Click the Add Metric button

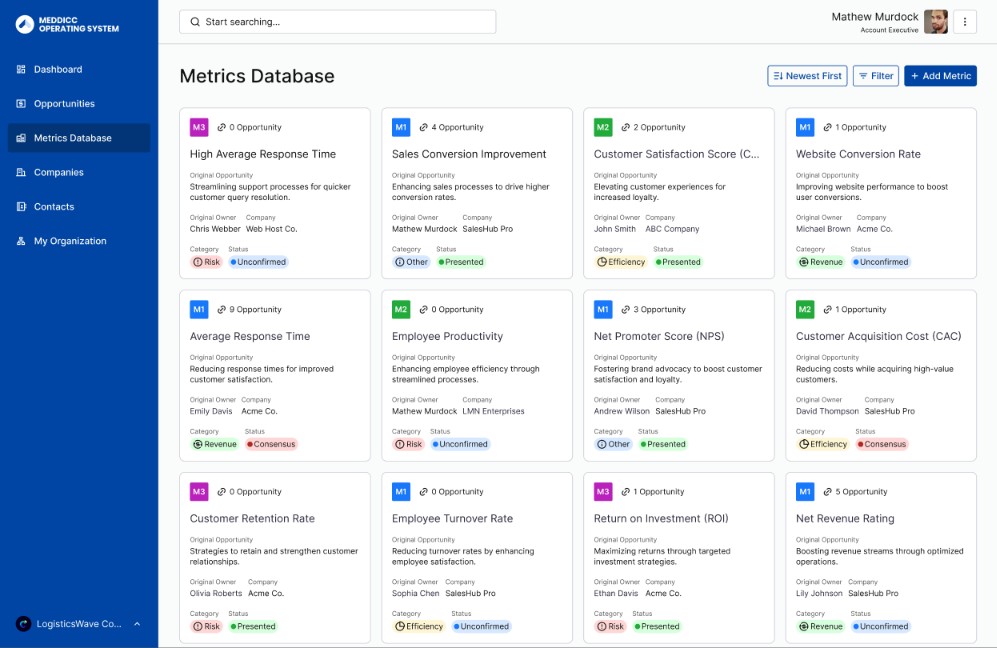click(940, 75)
